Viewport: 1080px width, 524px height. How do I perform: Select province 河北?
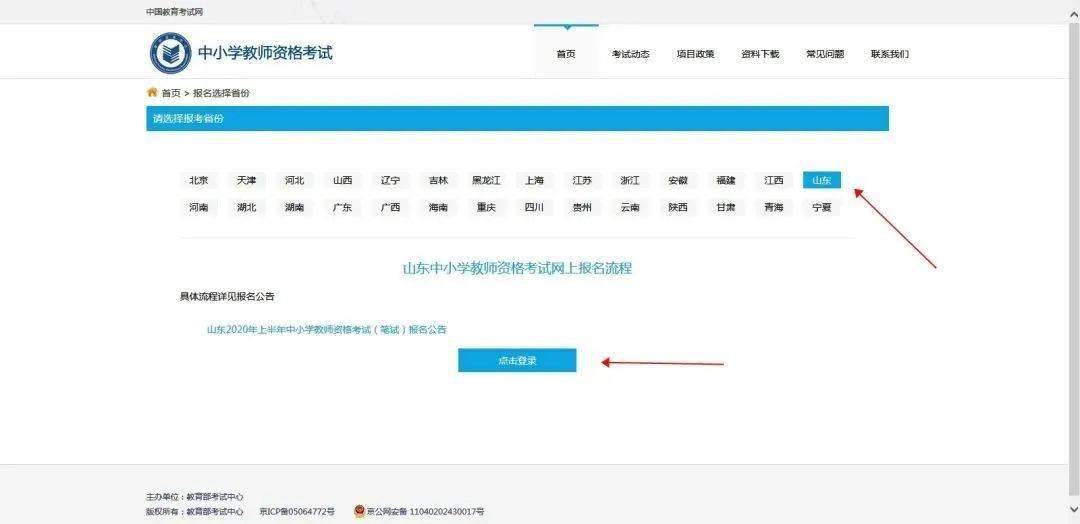295,180
